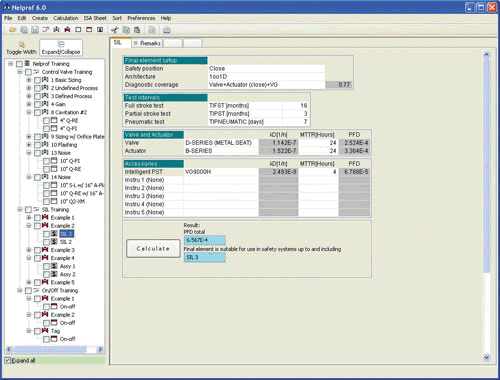500x380 pixels.
Task: Click the black control valve toolbar icon
Action: pos(56,30)
